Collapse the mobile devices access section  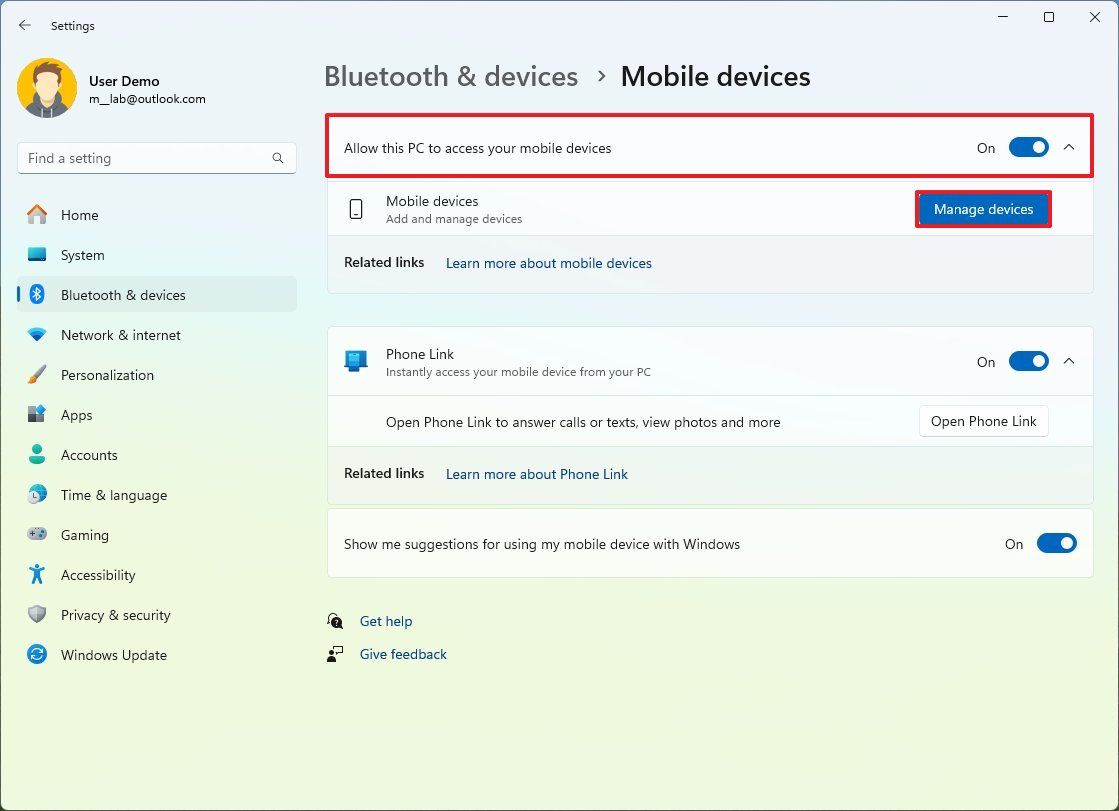[1069, 147]
